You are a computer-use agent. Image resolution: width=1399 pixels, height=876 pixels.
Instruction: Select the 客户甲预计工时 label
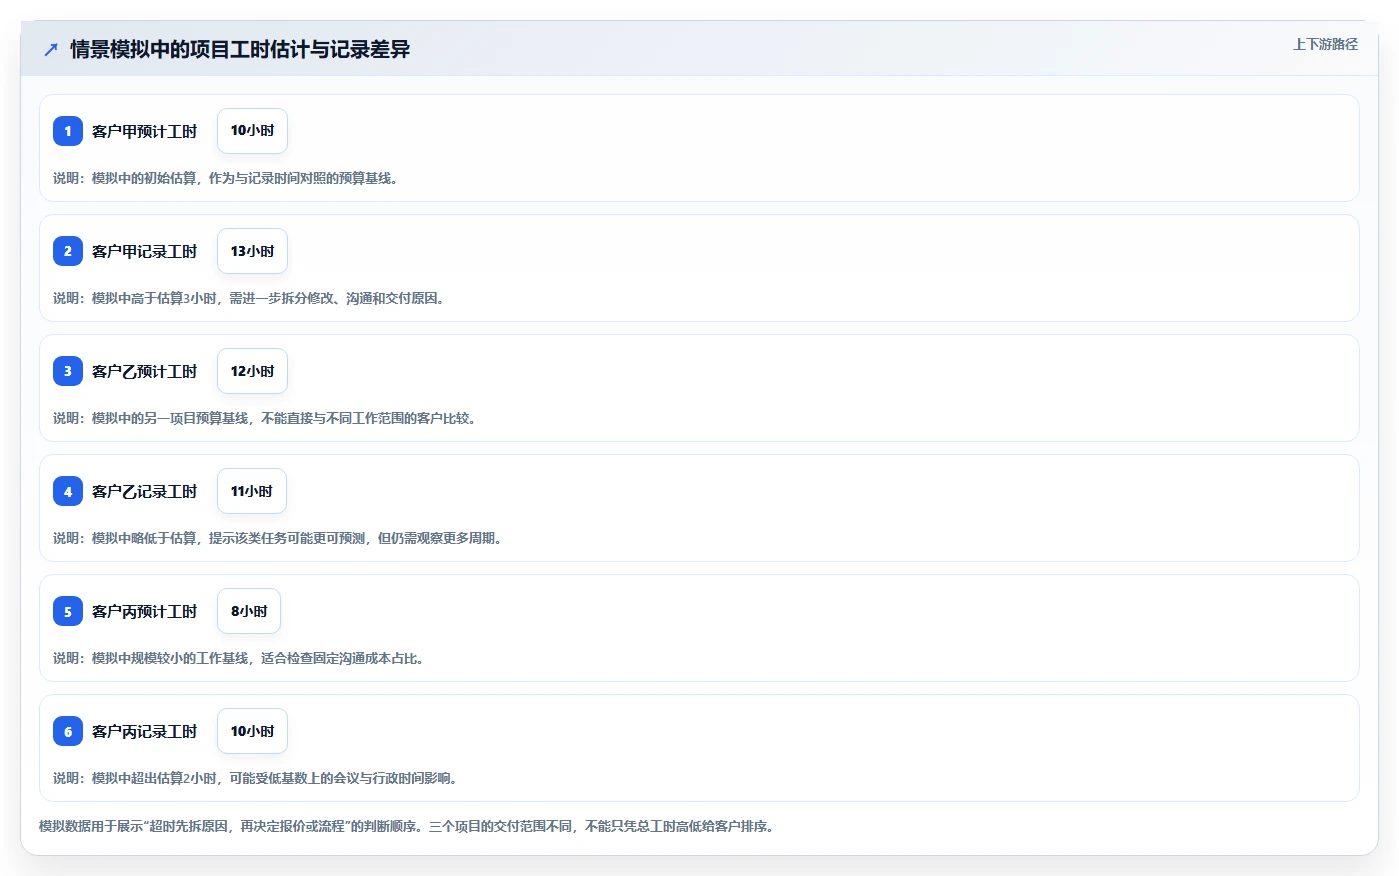pos(144,131)
